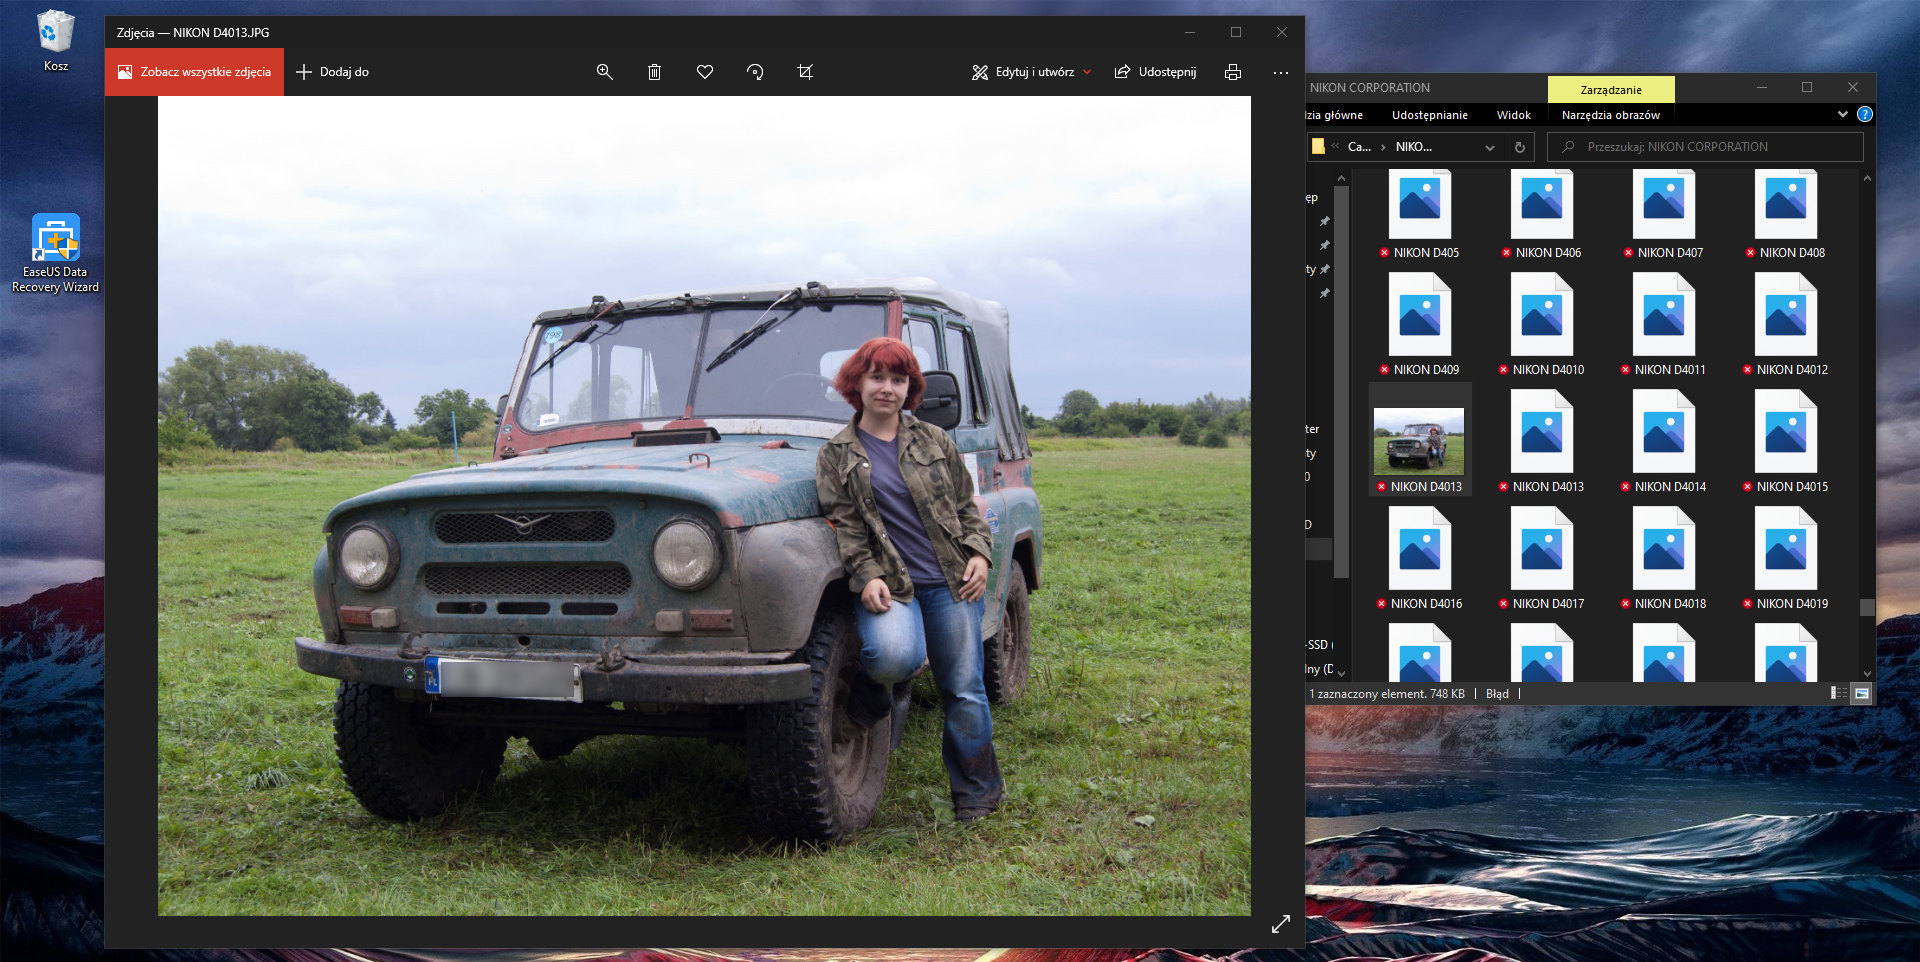Screen dimensions: 1920x962
Task: Click the refresh icon in Explorer address bar
Action: coord(1519,147)
